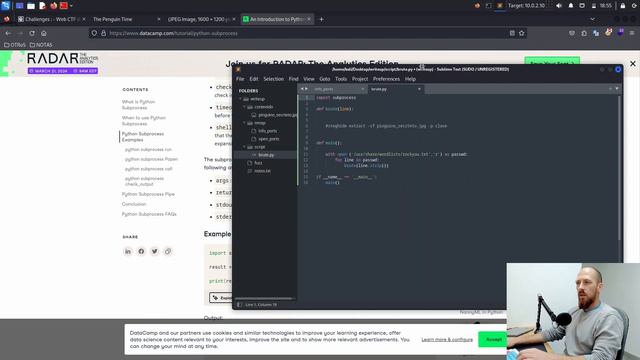Screen dimensions: 640x360
Task: Open the Sublime Text tab list dropdown arrow
Action: click(x=617, y=89)
